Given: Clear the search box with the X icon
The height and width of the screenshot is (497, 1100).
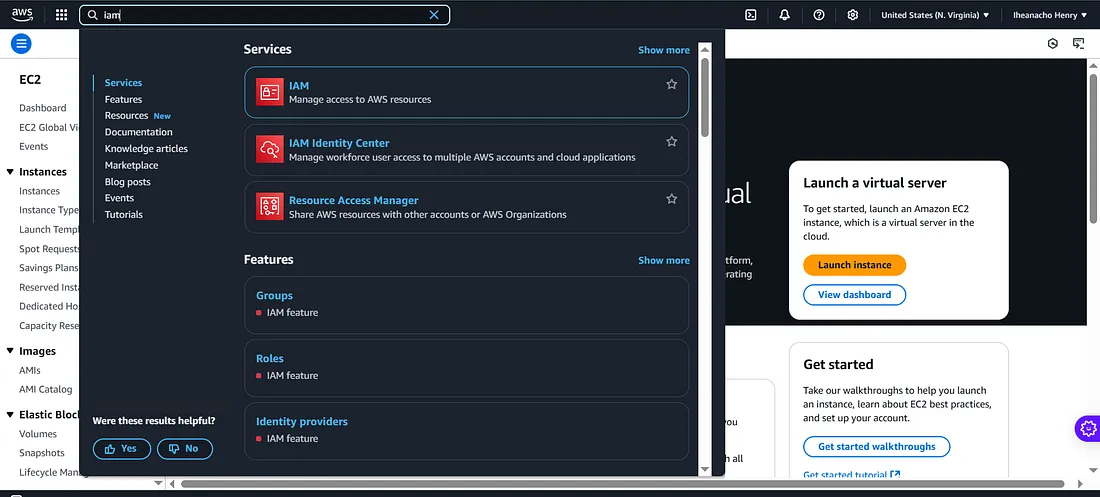Looking at the screenshot, I should coord(434,15).
